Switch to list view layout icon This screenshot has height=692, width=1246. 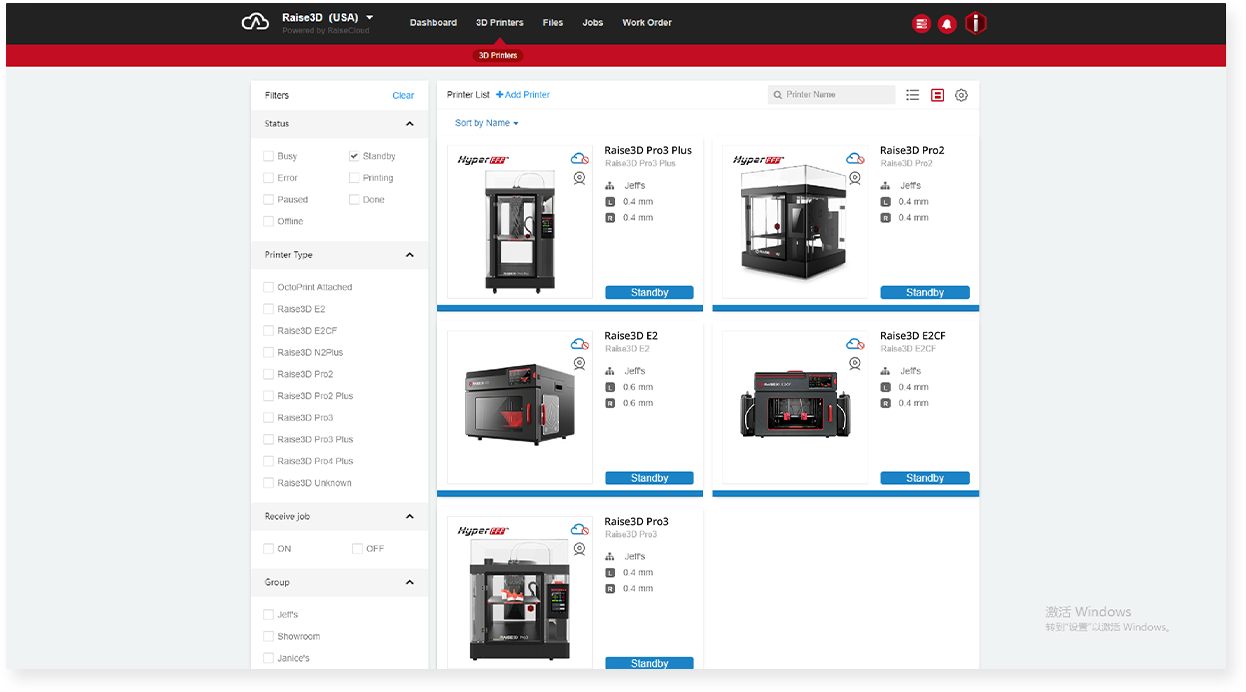coord(913,95)
